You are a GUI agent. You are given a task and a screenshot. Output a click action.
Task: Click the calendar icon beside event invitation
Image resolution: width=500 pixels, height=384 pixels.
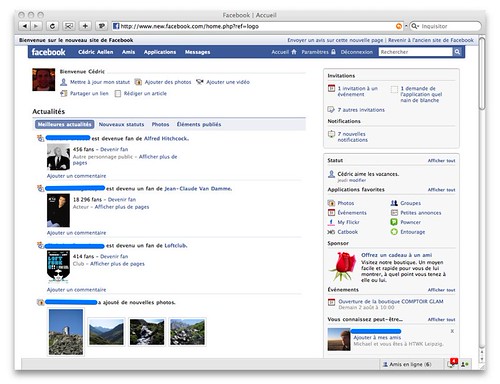[x=331, y=88]
